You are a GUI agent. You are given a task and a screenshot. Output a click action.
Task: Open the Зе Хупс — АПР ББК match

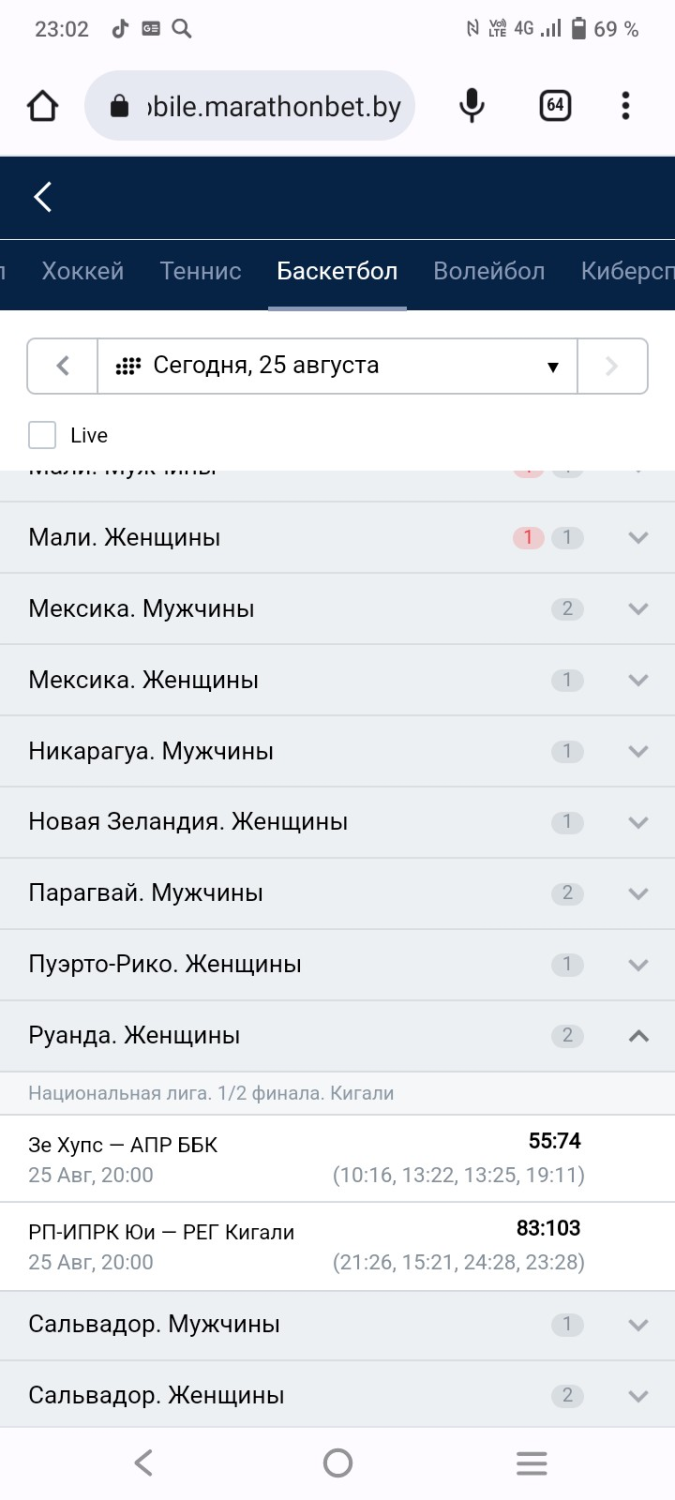[x=337, y=1159]
